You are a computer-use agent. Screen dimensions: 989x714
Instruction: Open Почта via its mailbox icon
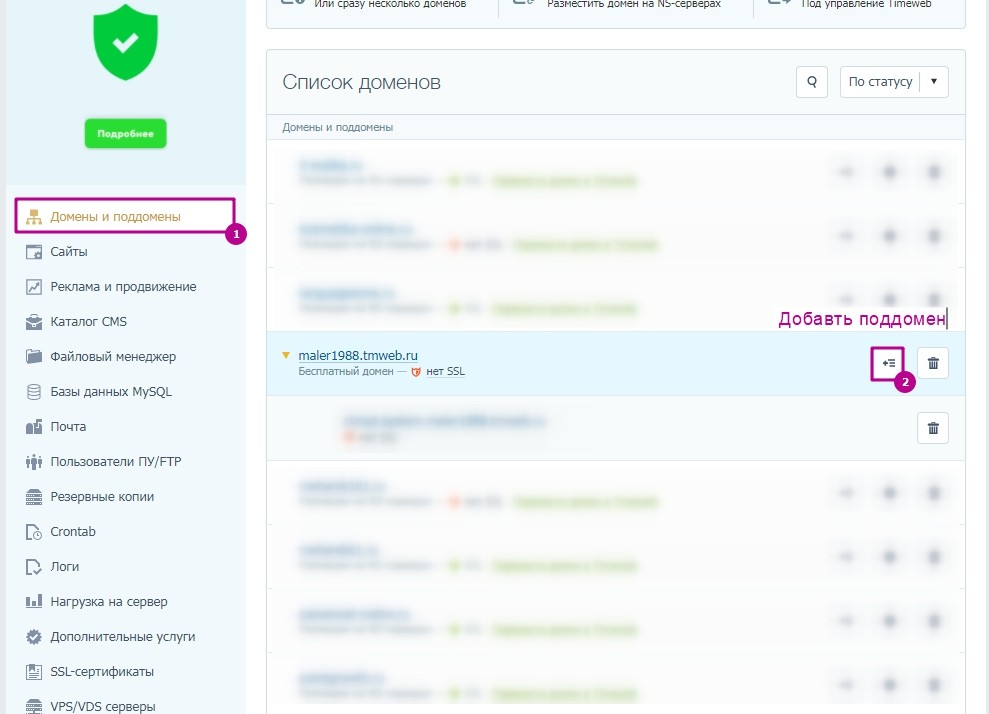tap(33, 426)
